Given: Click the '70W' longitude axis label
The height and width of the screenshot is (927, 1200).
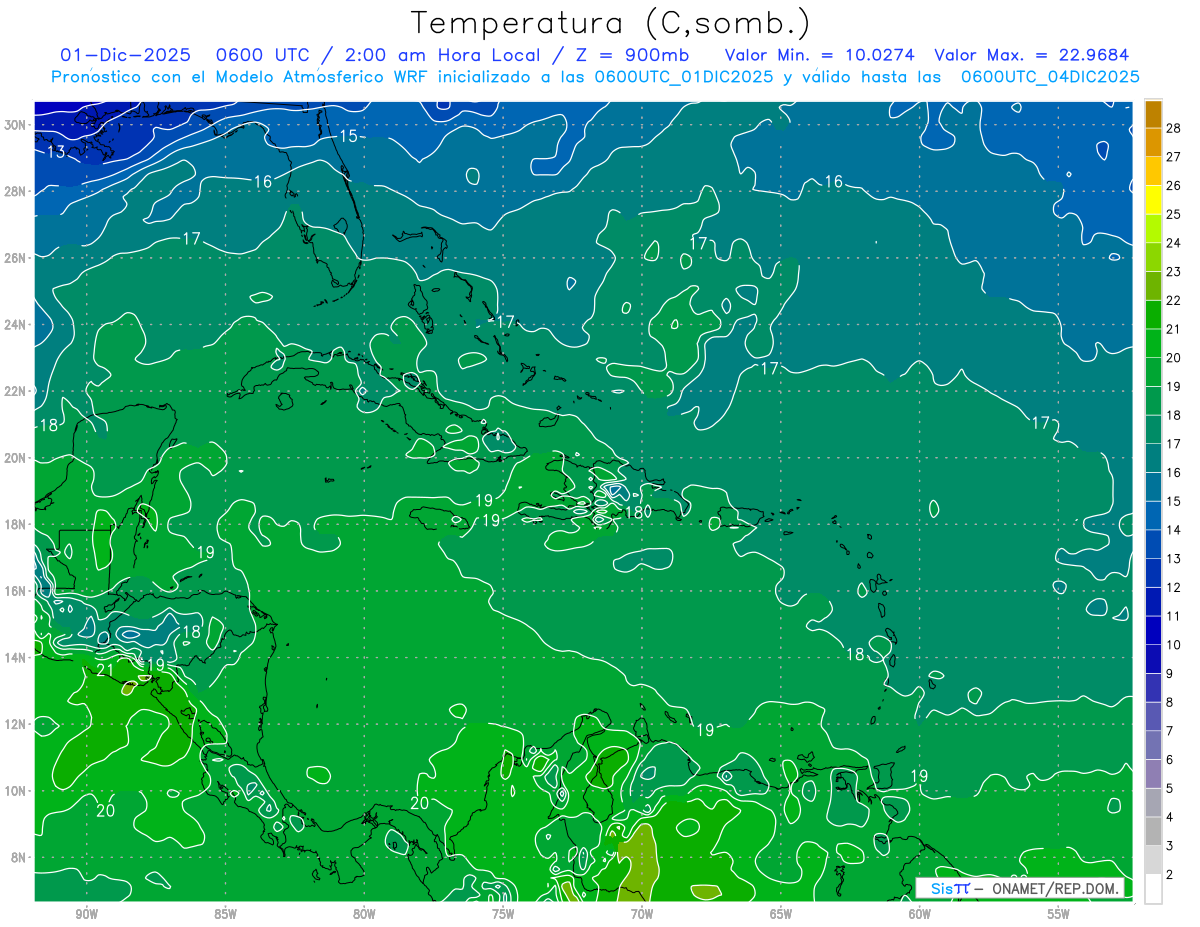Looking at the screenshot, I should (642, 914).
